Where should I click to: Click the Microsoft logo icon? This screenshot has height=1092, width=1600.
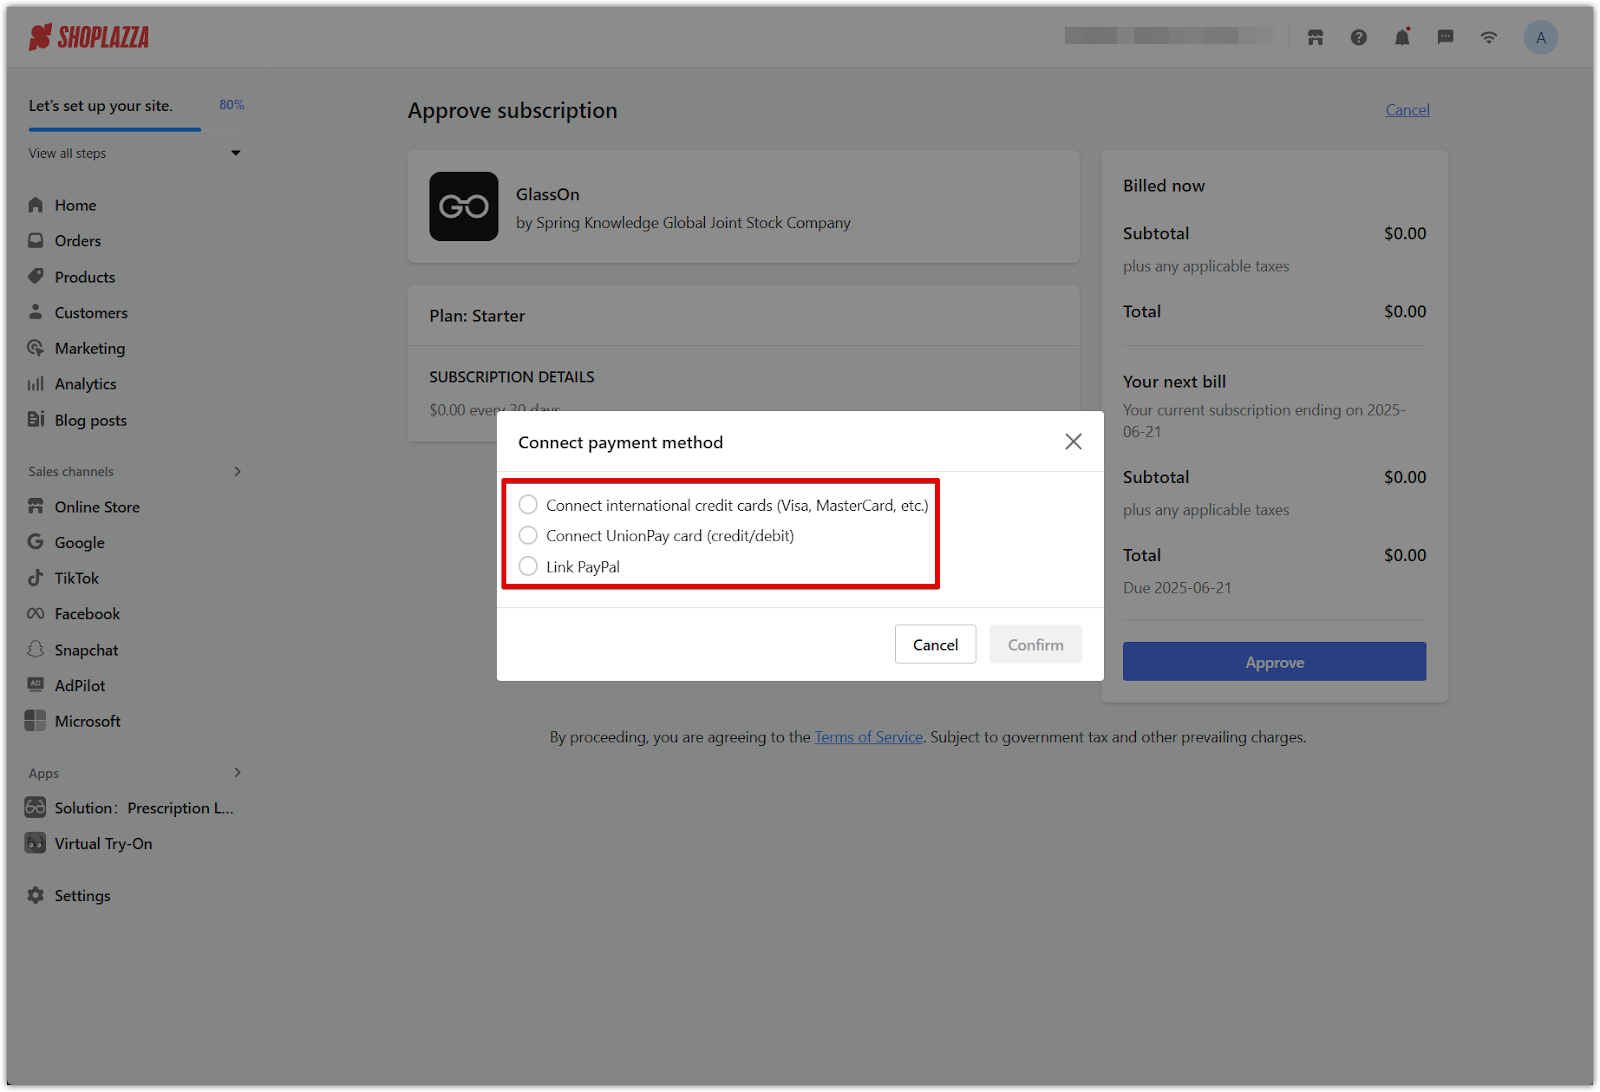click(36, 721)
